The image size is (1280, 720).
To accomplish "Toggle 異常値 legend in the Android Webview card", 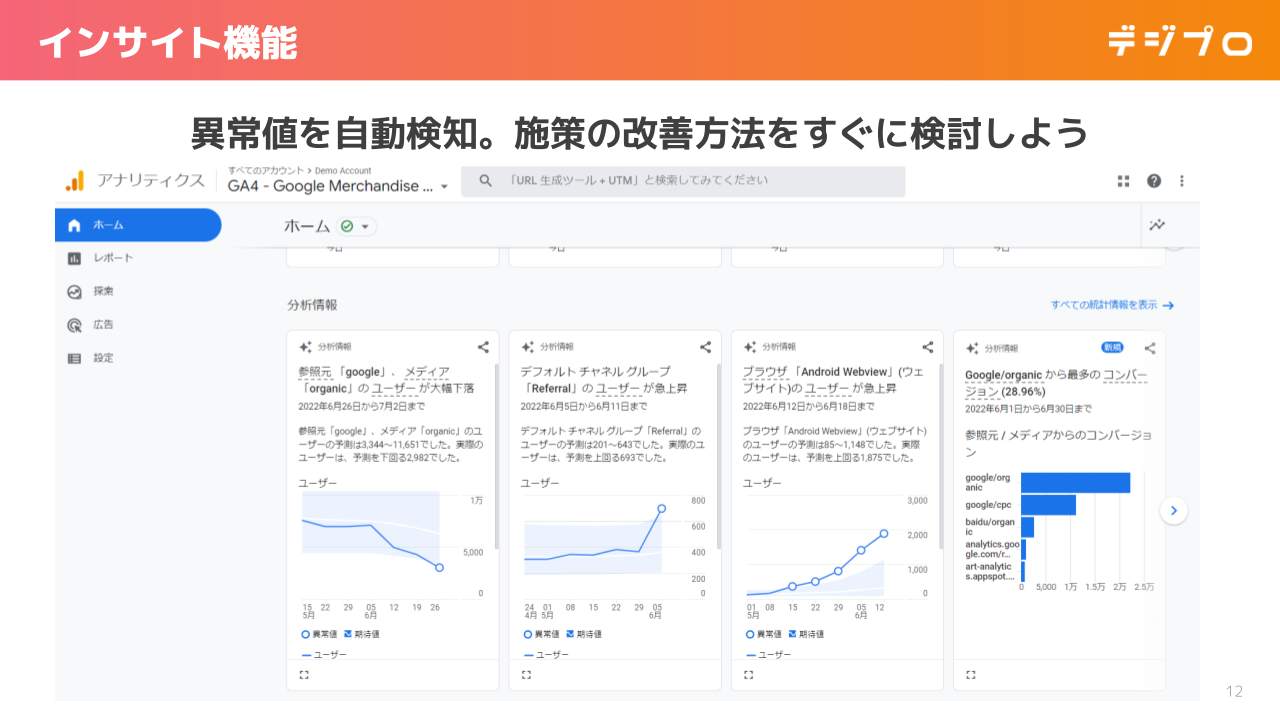I will pos(764,634).
